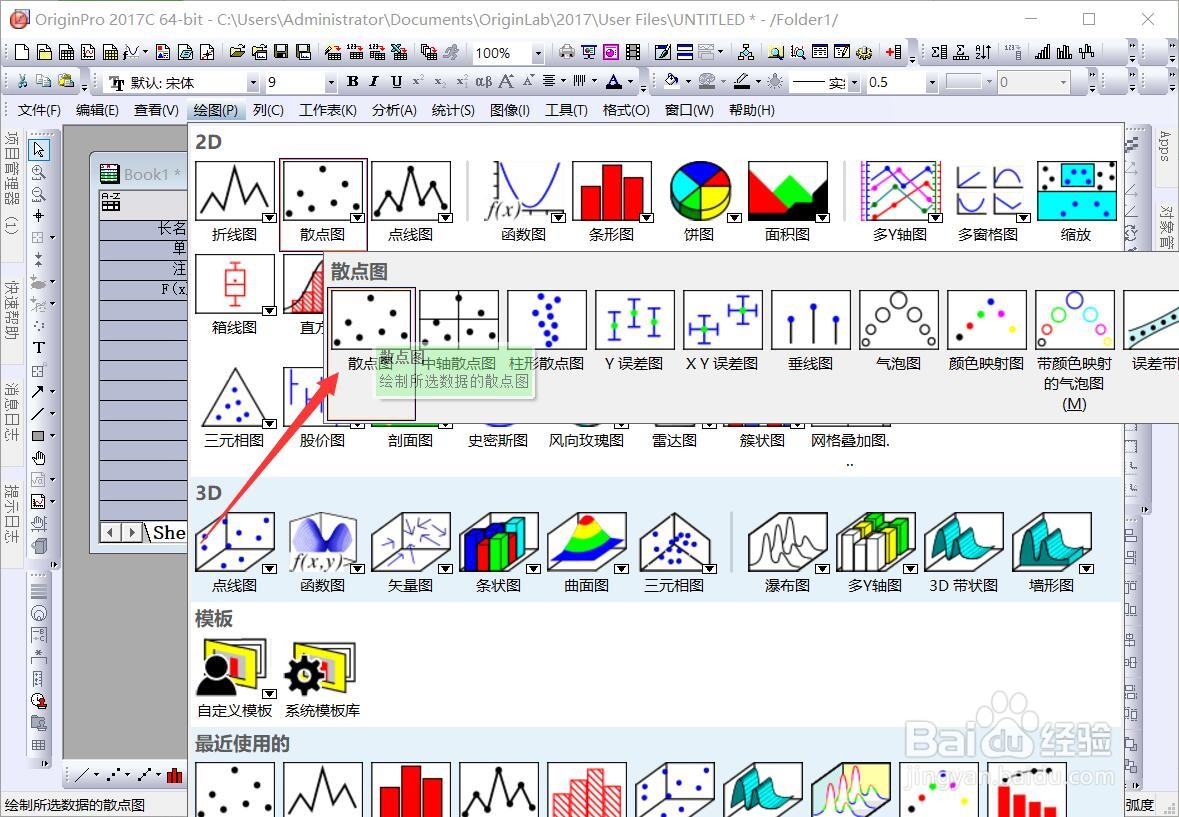Expand the 折线图 dropdown arrow

tap(268, 217)
